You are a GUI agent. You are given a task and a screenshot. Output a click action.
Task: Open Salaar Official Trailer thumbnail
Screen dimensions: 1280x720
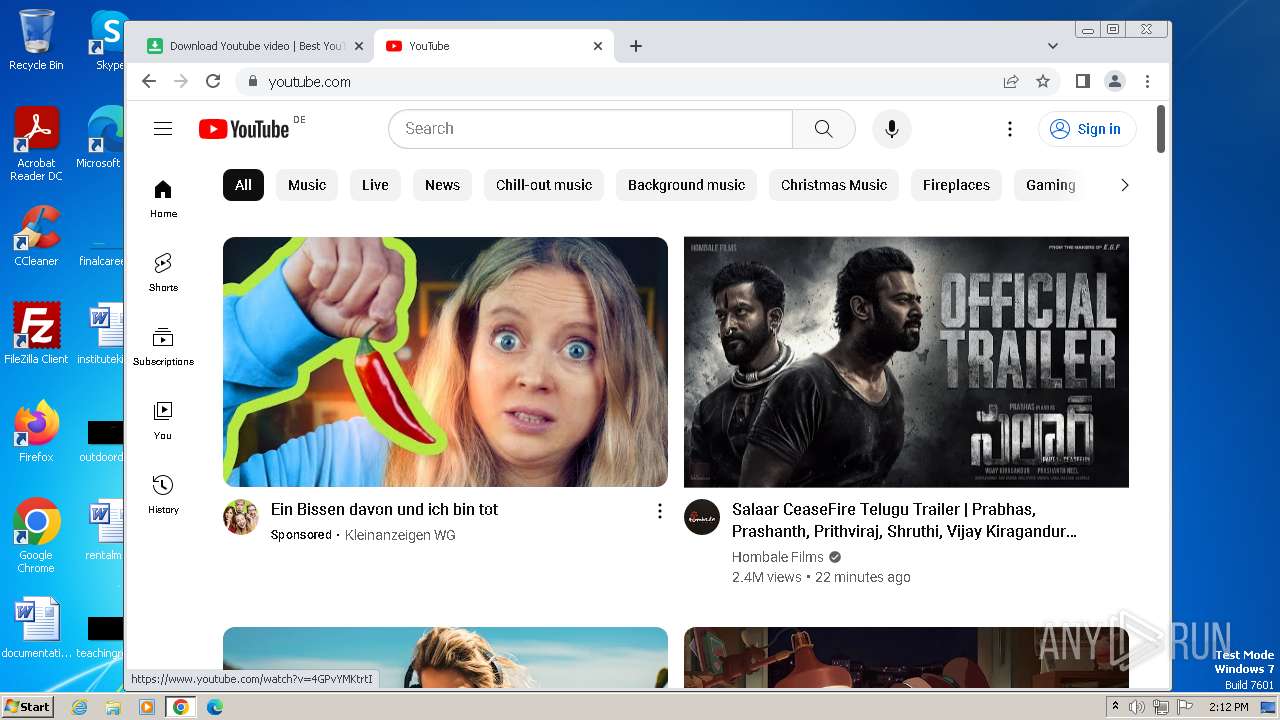pyautogui.click(x=906, y=362)
